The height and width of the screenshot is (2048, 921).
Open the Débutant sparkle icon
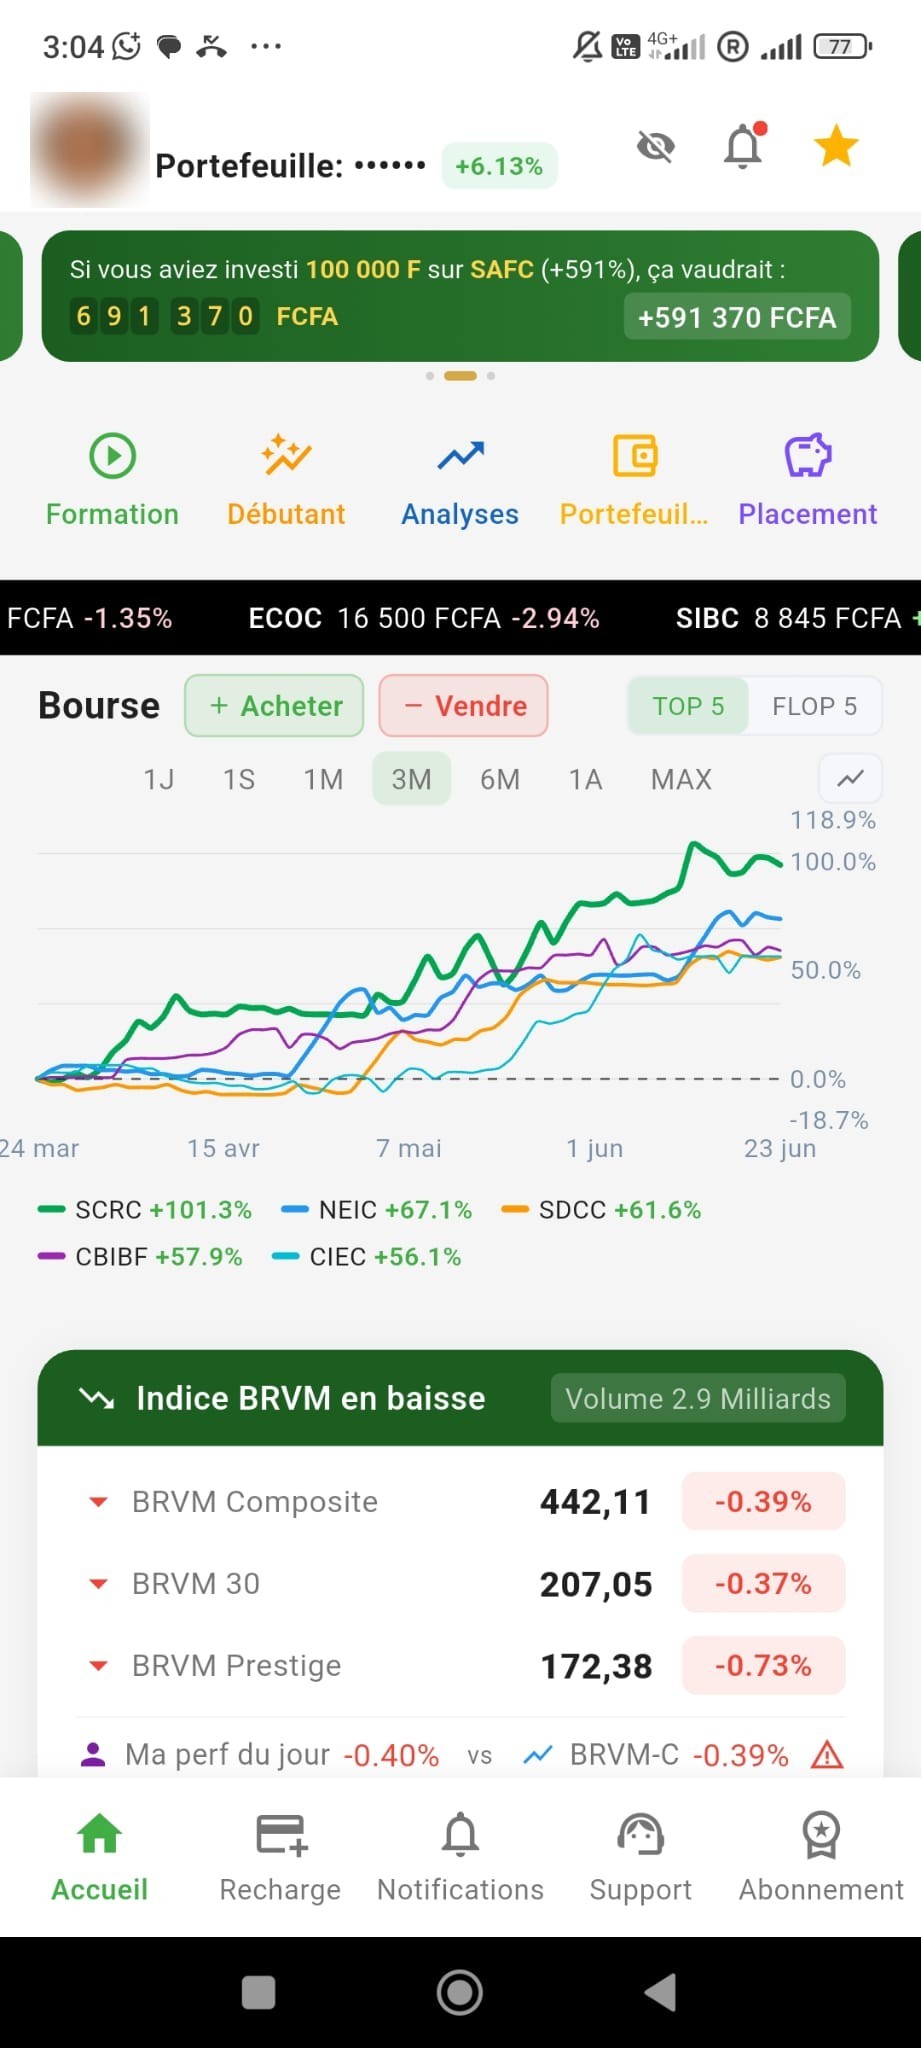click(286, 456)
